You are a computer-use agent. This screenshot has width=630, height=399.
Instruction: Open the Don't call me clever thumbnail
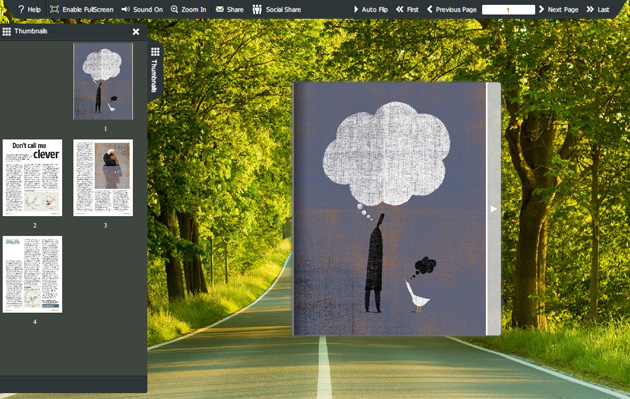(33, 178)
